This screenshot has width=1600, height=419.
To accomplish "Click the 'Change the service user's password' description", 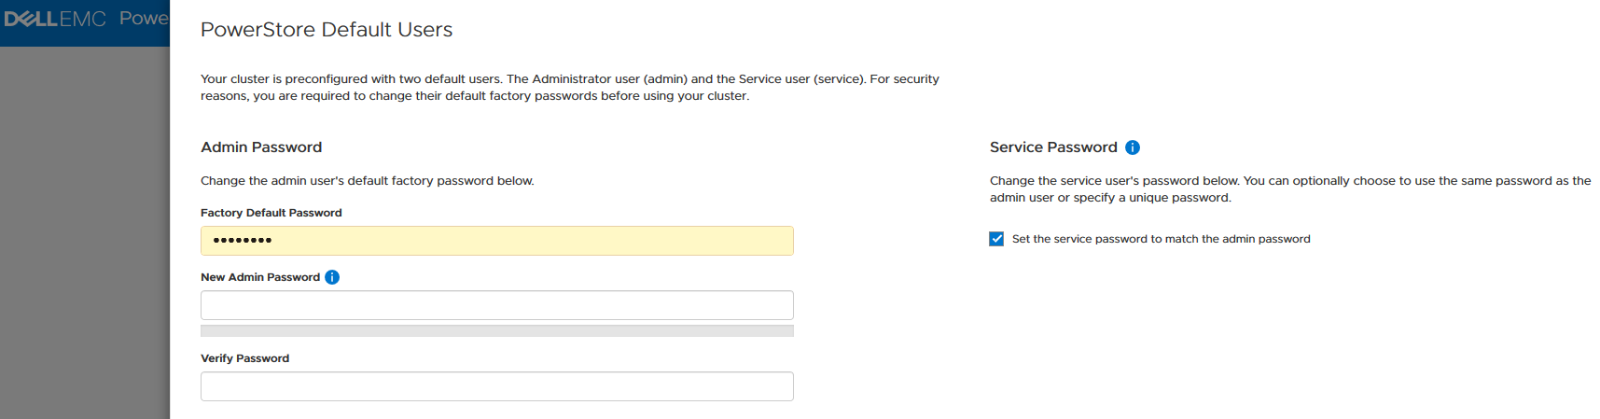I will [x=1289, y=189].
